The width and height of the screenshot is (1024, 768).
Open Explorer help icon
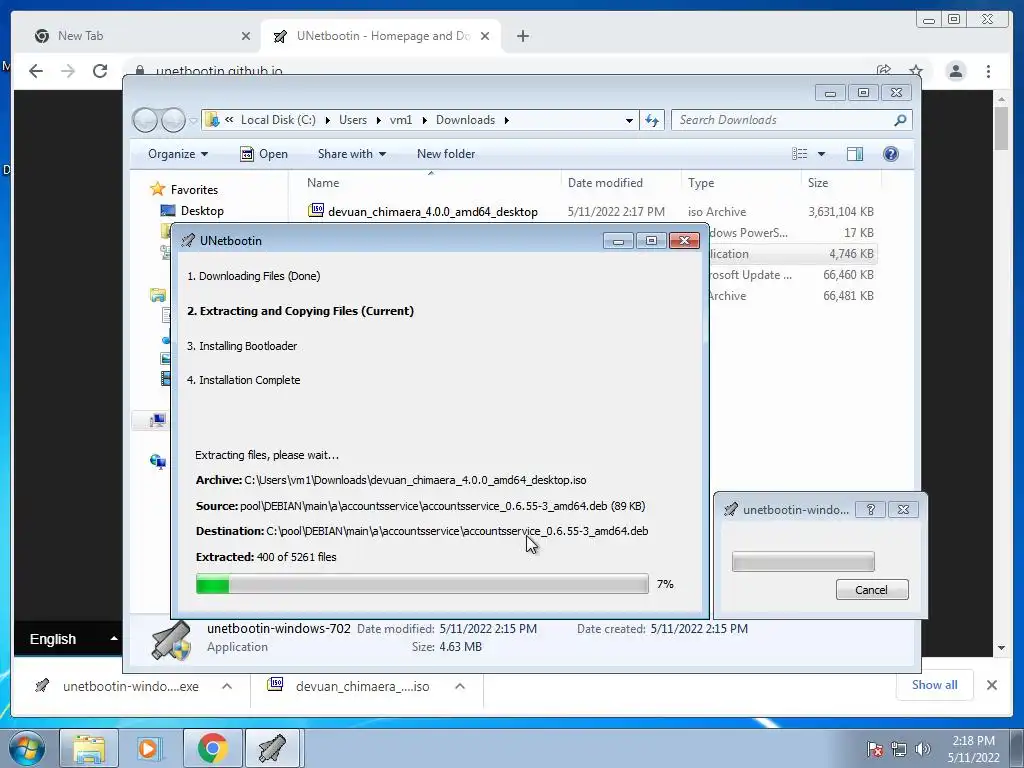890,154
